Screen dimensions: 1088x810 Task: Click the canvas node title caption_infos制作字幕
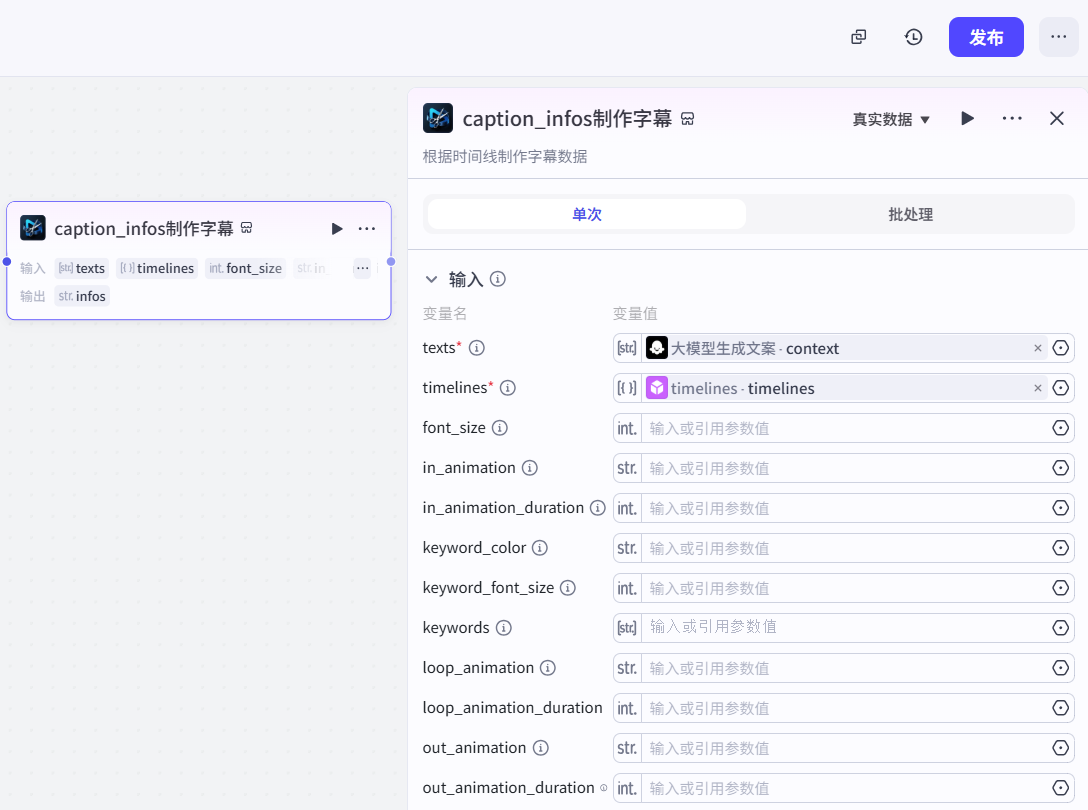144,228
